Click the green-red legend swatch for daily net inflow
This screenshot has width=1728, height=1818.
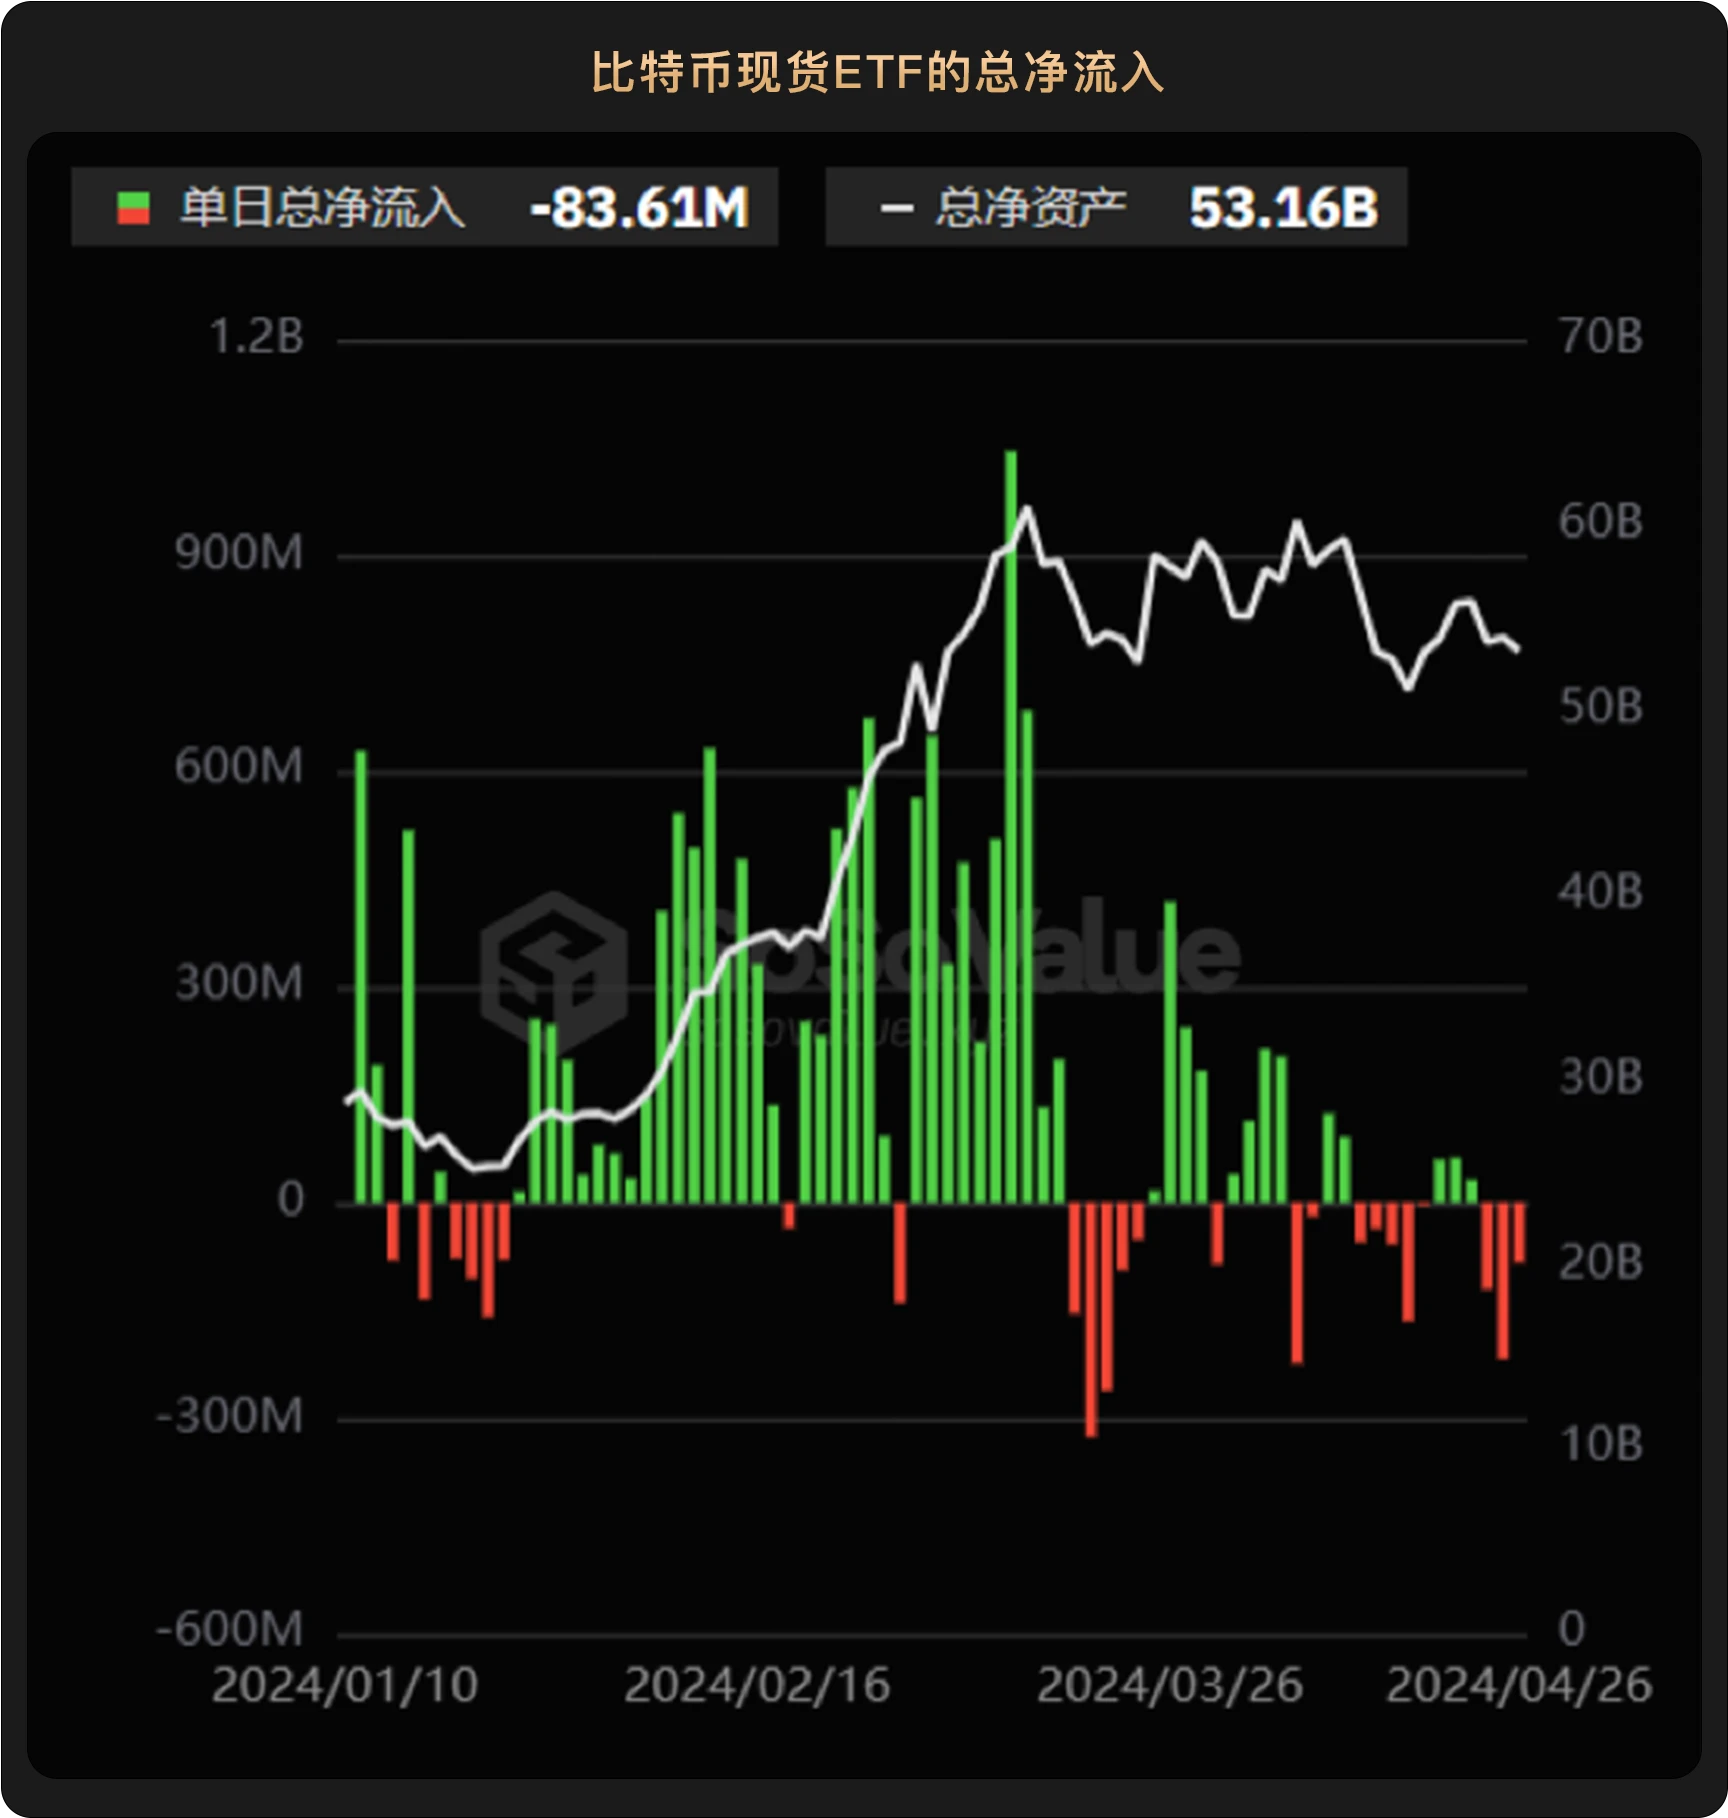pos(133,208)
